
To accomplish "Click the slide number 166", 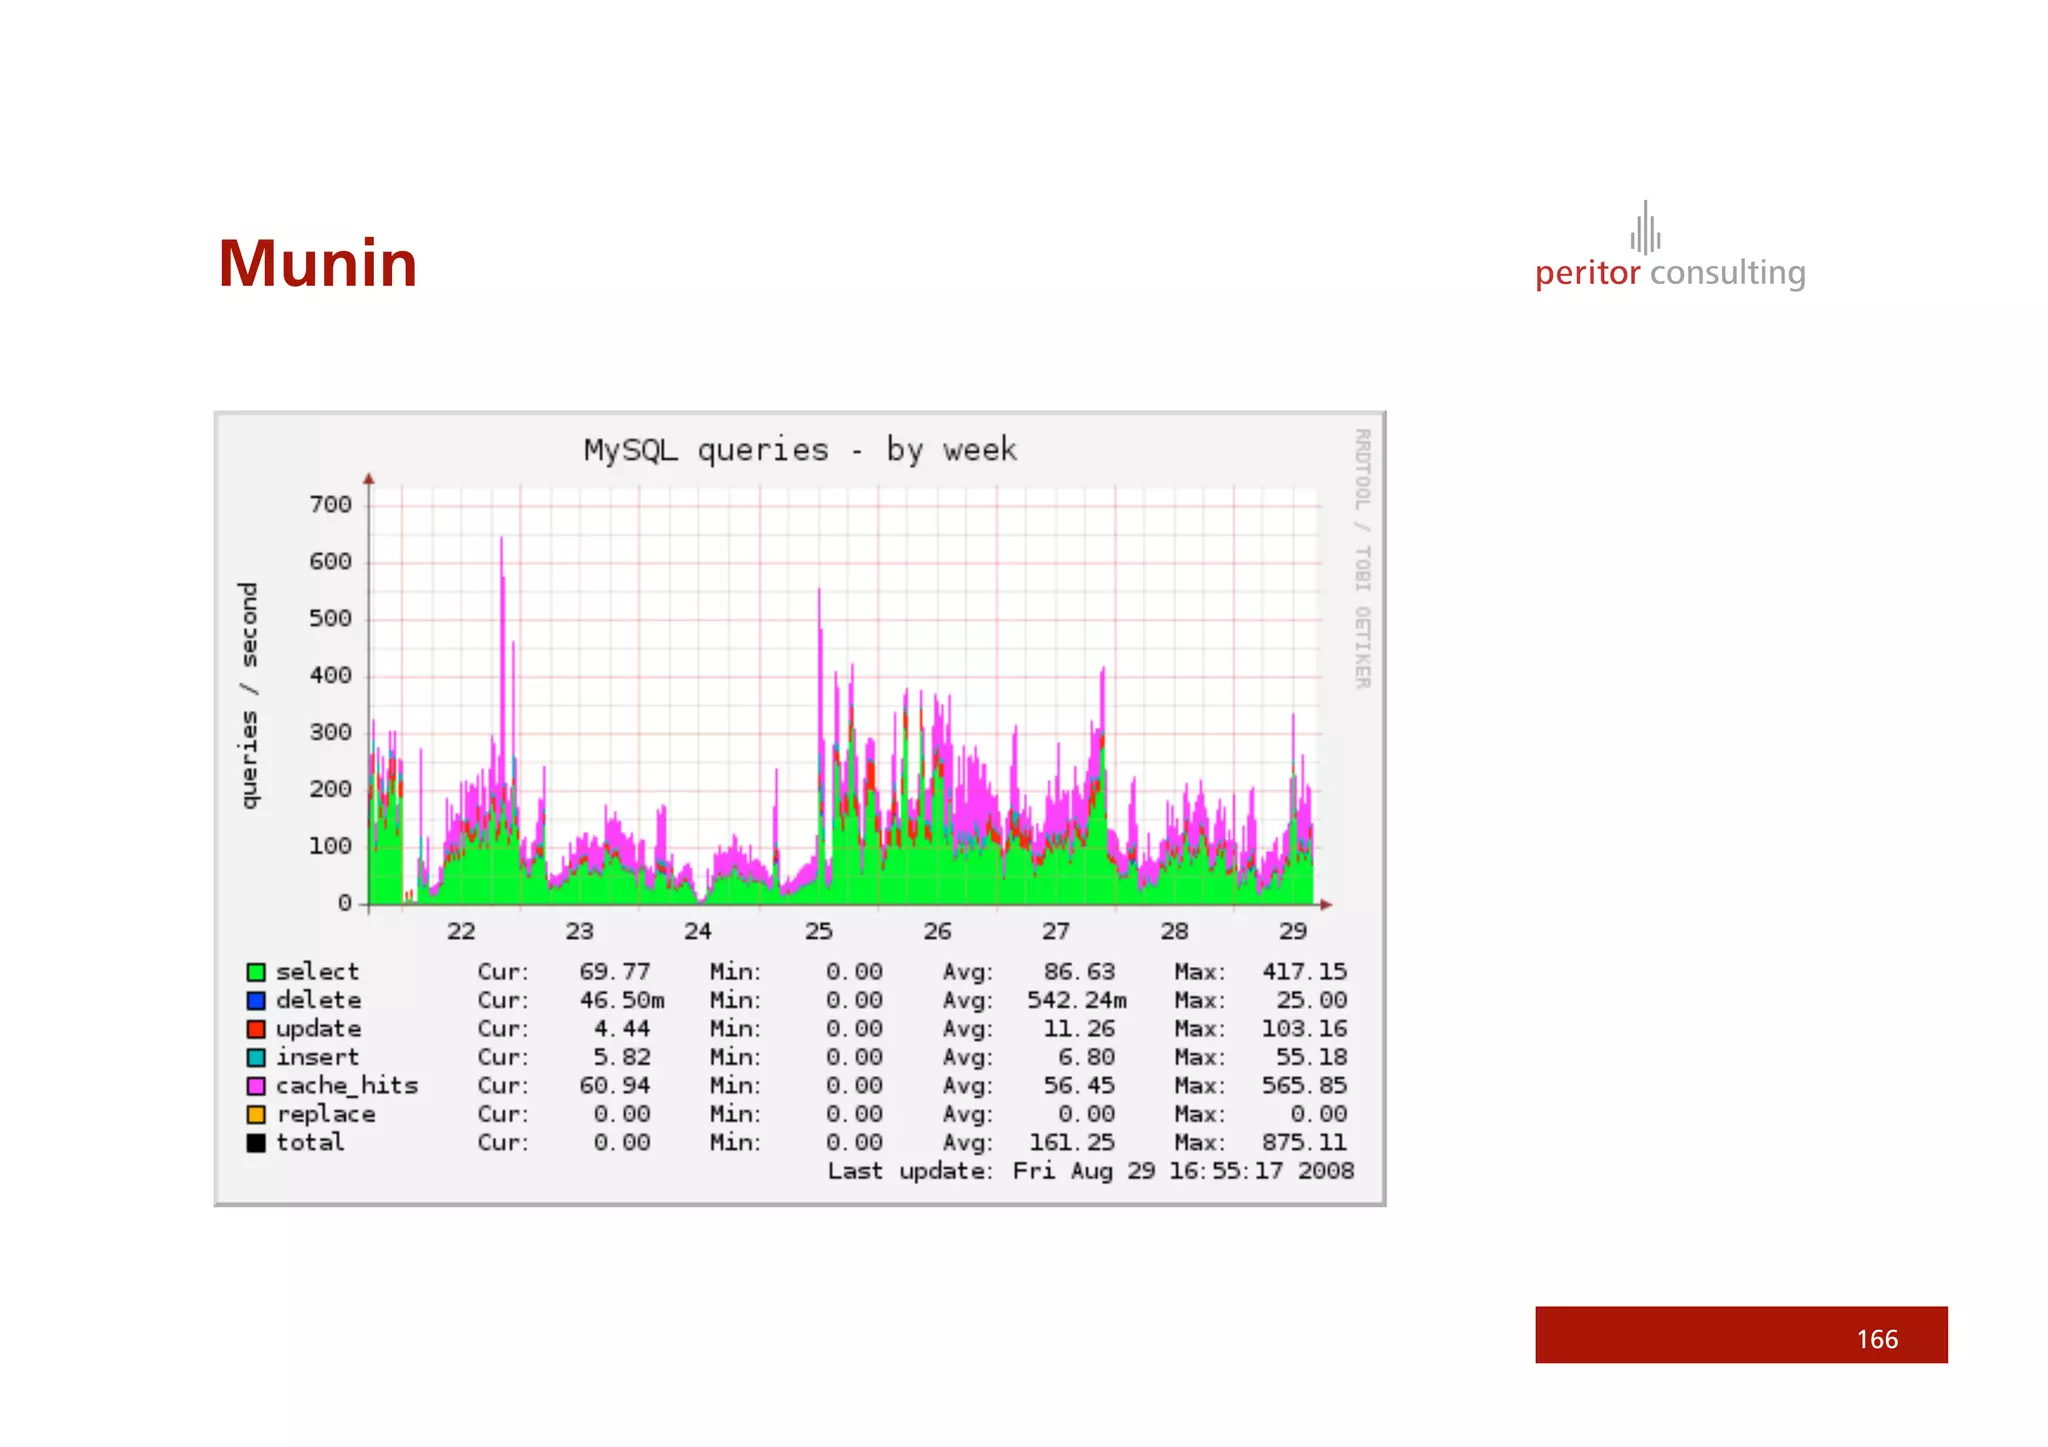I will [x=1877, y=1339].
